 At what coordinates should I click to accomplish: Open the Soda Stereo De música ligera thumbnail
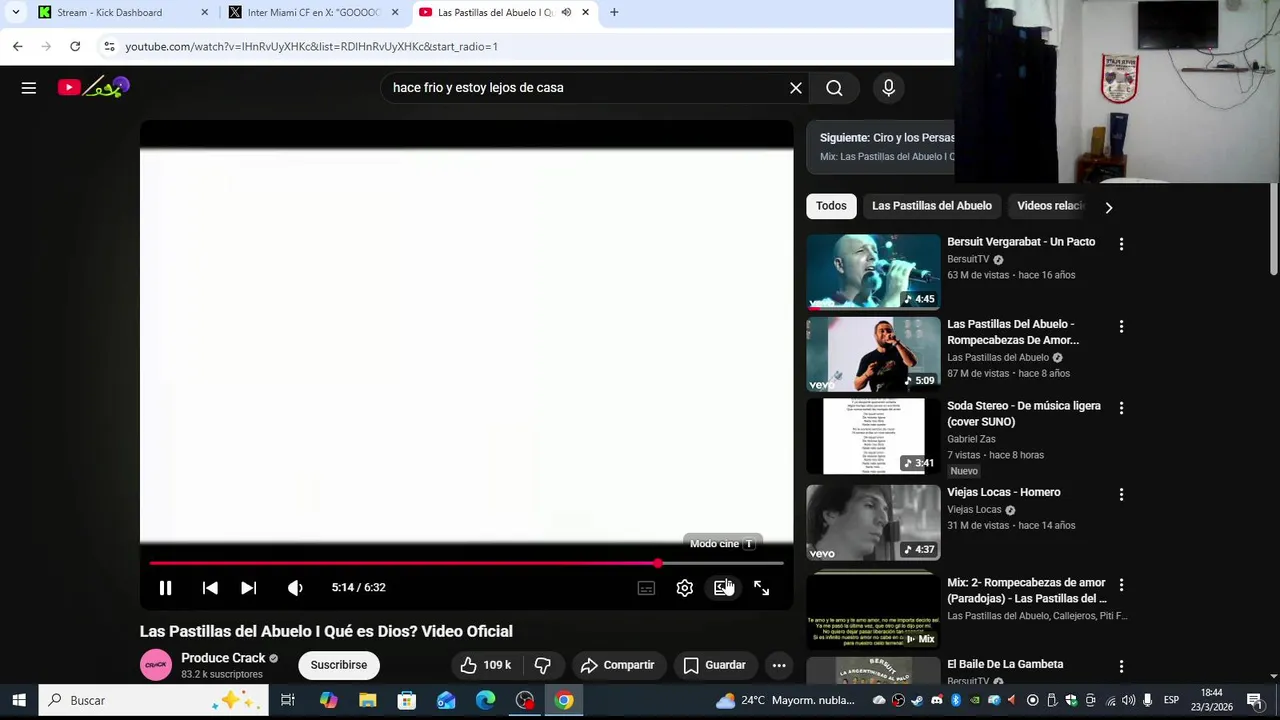click(x=874, y=436)
